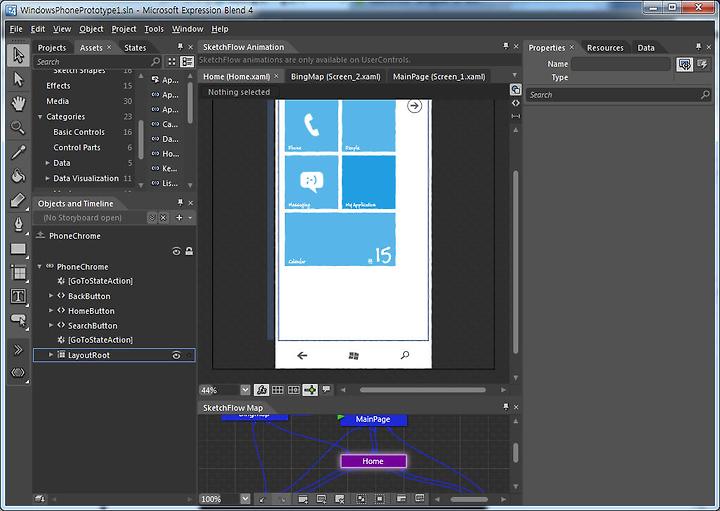Show Events view icon in Properties
The image size is (720, 511).
coord(702,64)
